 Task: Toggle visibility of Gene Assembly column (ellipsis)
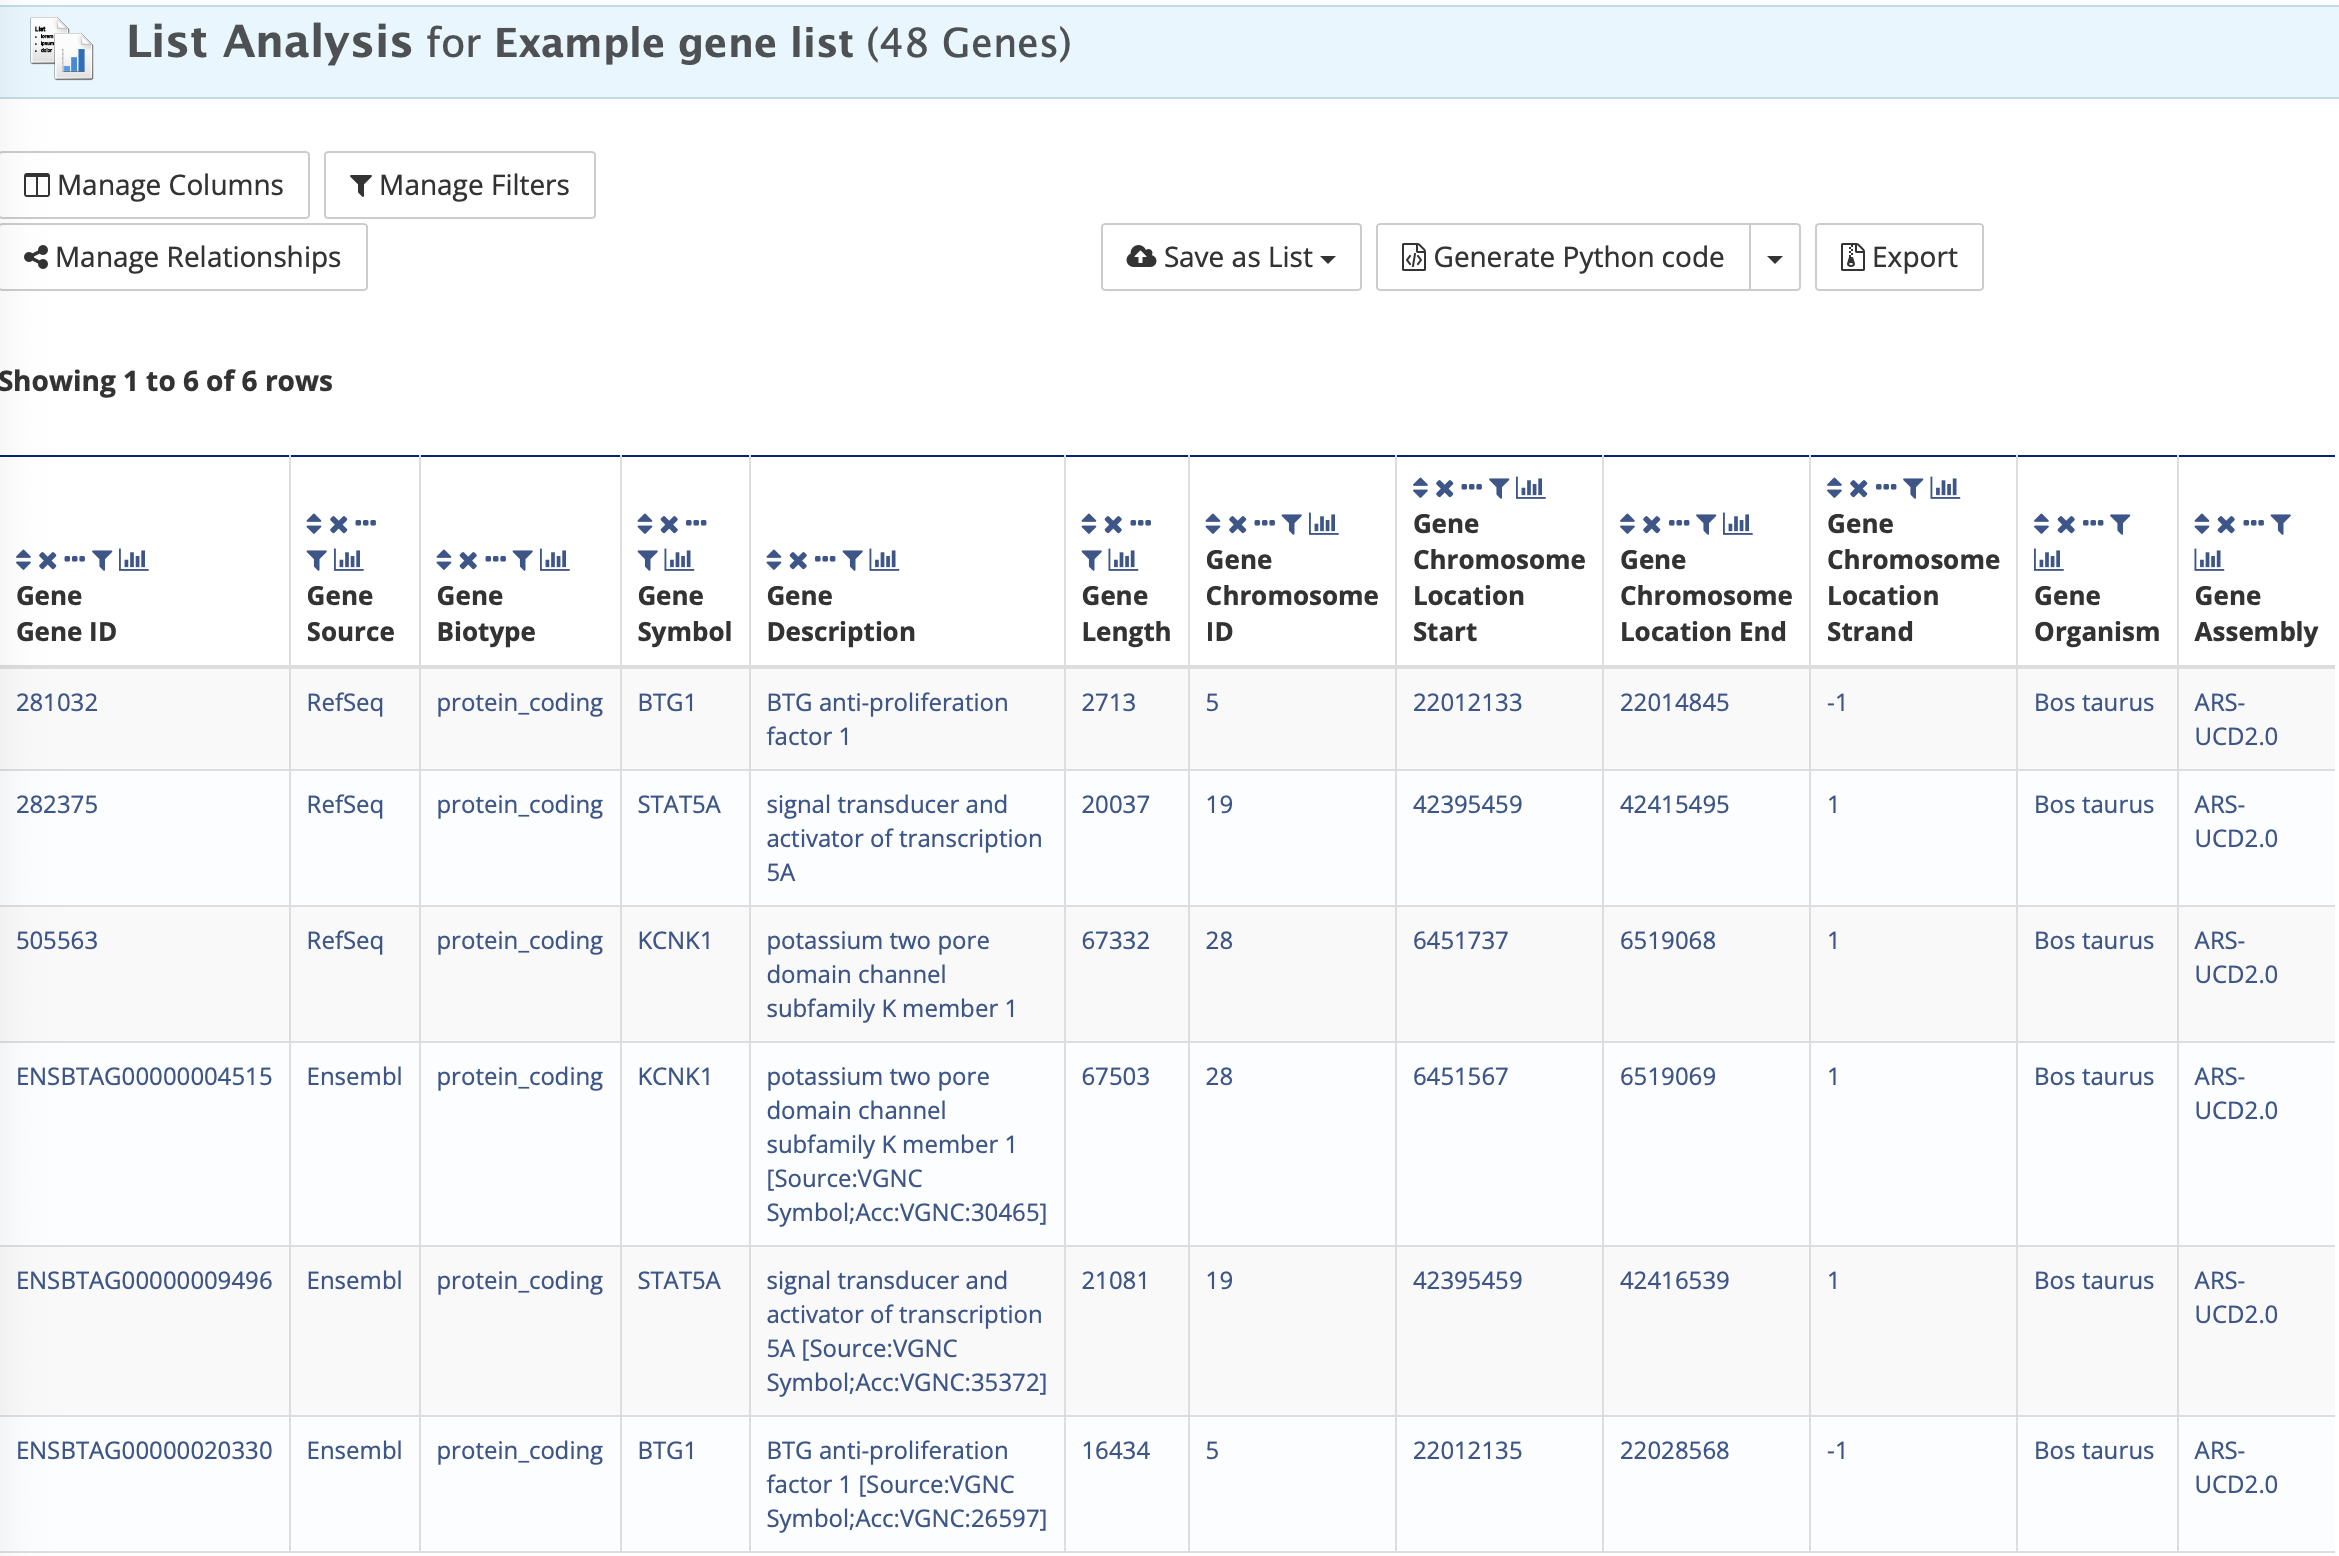tap(2254, 523)
